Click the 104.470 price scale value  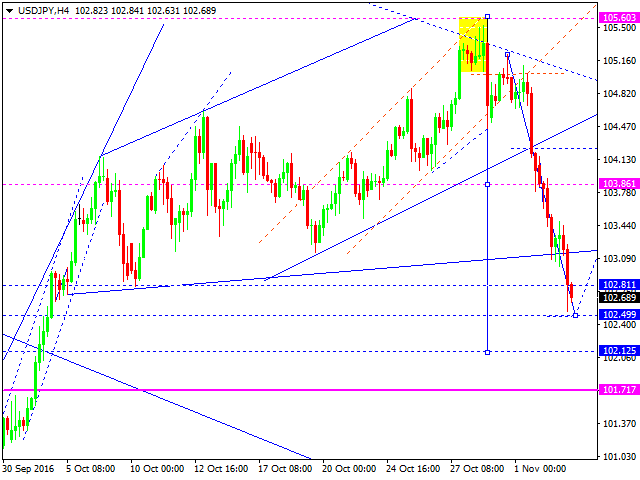point(620,127)
